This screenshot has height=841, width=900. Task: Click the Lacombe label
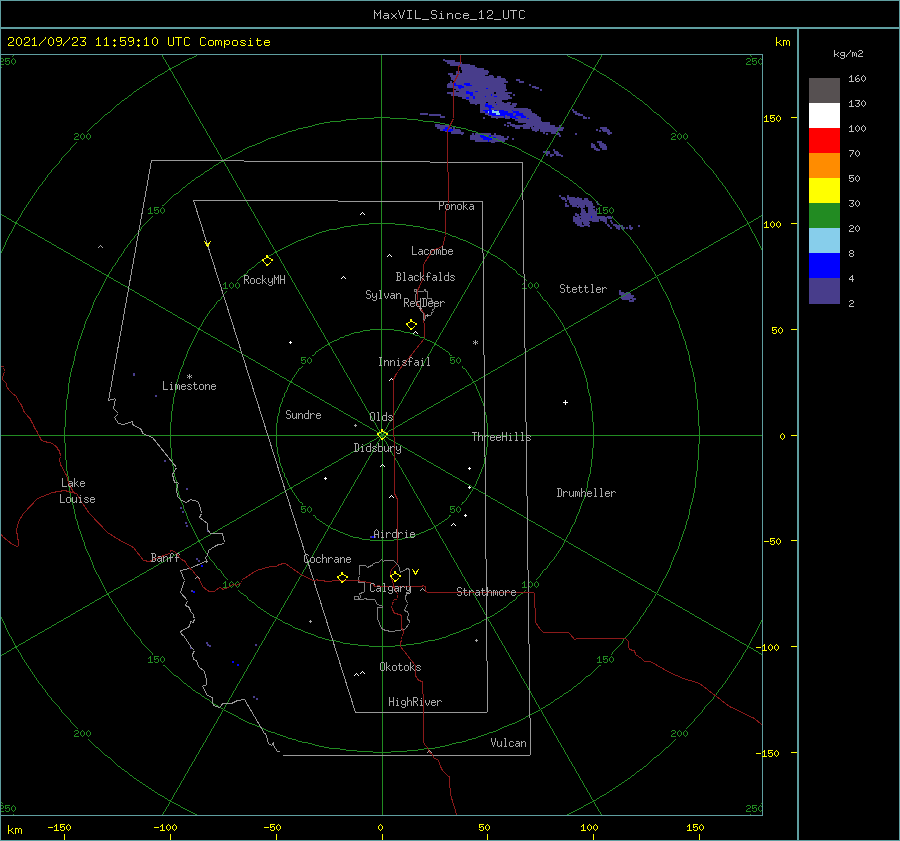click(x=432, y=251)
